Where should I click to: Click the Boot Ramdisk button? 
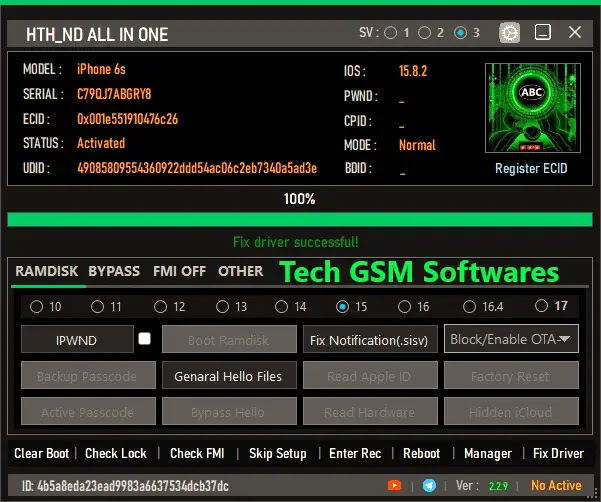point(229,339)
